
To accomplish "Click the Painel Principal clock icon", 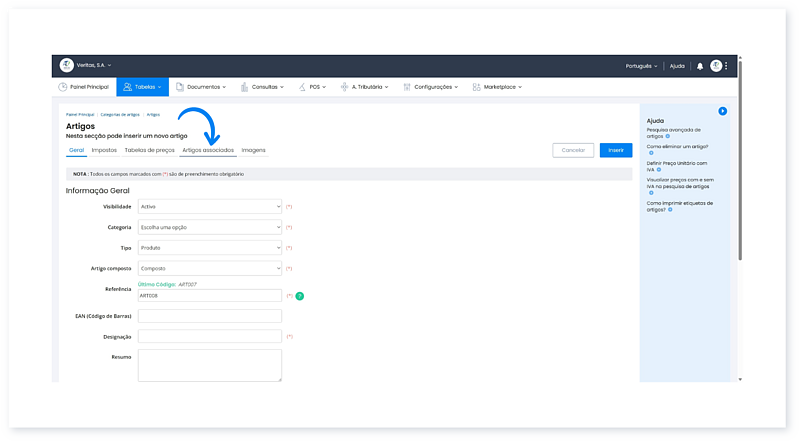I will pos(63,87).
